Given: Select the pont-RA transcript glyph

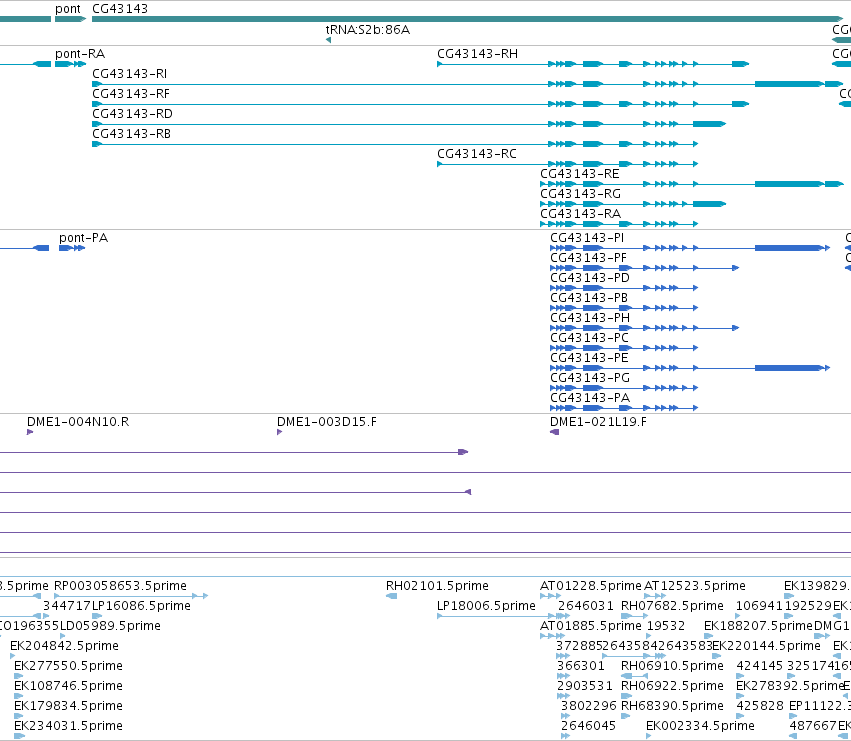Looking at the screenshot, I should click(70, 64).
